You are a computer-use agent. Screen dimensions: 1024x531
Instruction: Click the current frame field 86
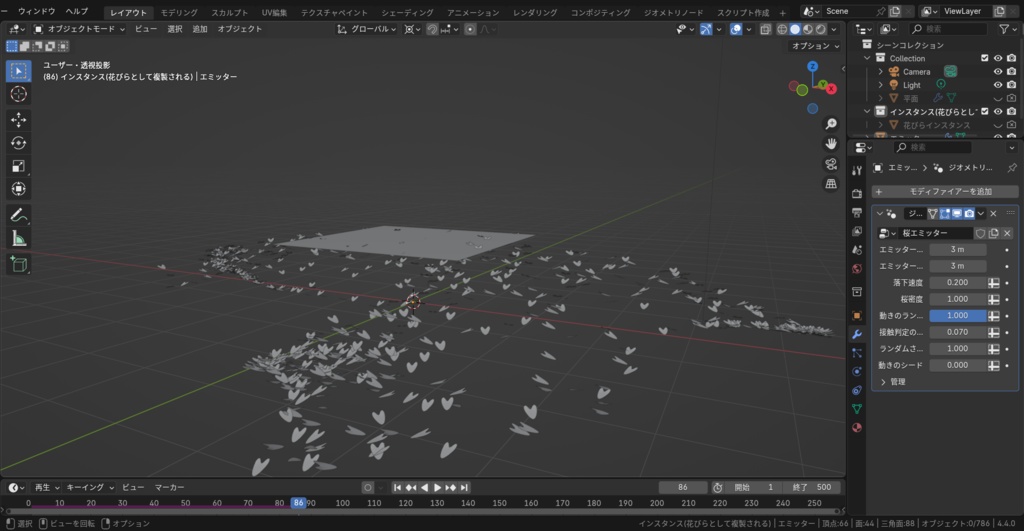click(x=682, y=487)
